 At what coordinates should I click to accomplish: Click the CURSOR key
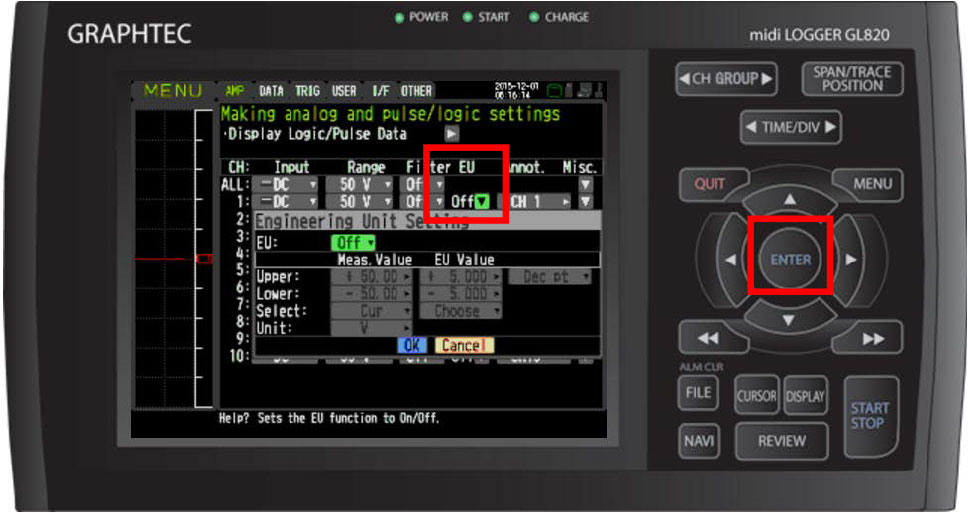coord(756,395)
